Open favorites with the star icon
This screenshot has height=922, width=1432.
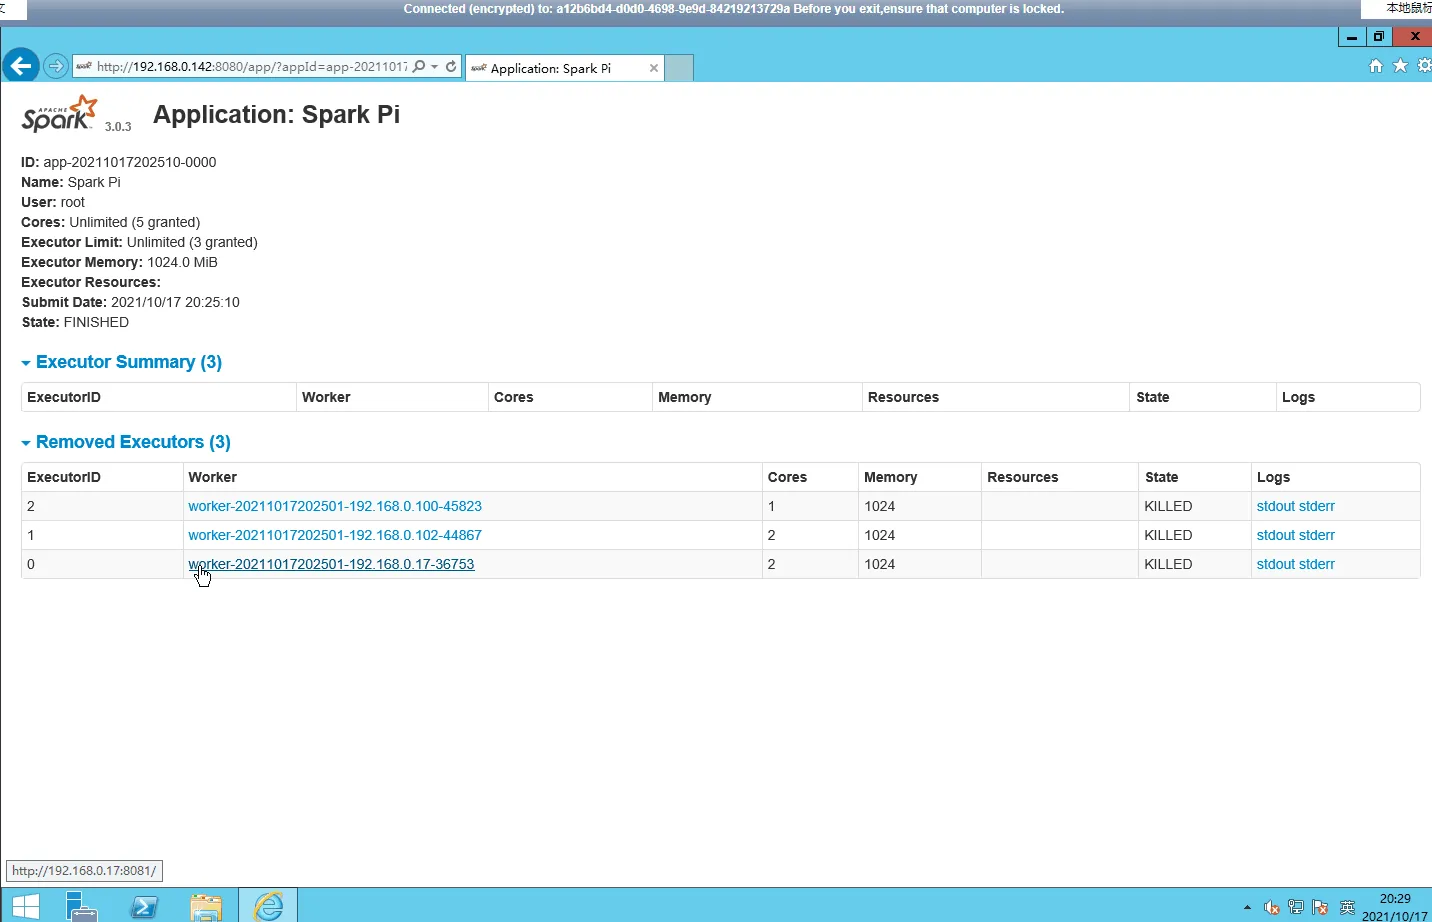pyautogui.click(x=1400, y=66)
